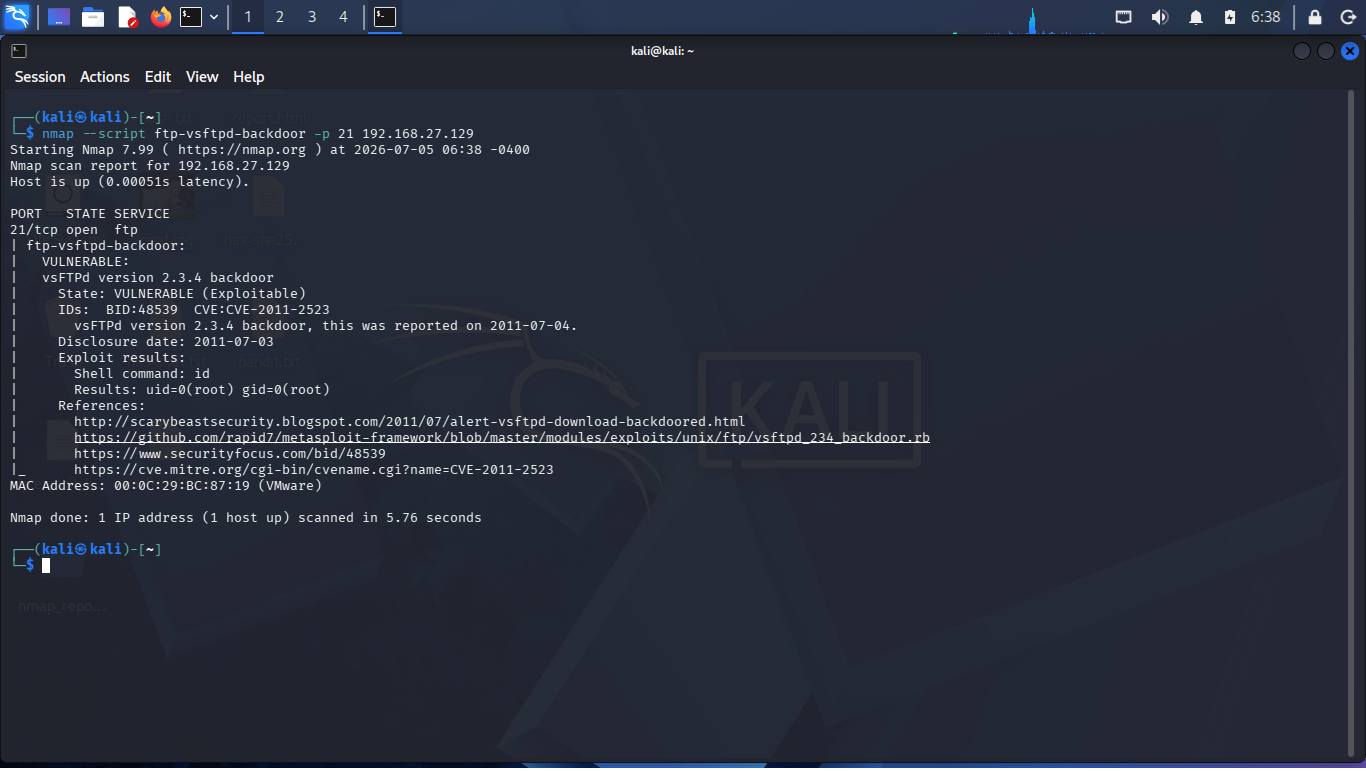Viewport: 1366px width, 771px height.
Task: Open a new terminal from the panel launcher
Action: tap(191, 17)
